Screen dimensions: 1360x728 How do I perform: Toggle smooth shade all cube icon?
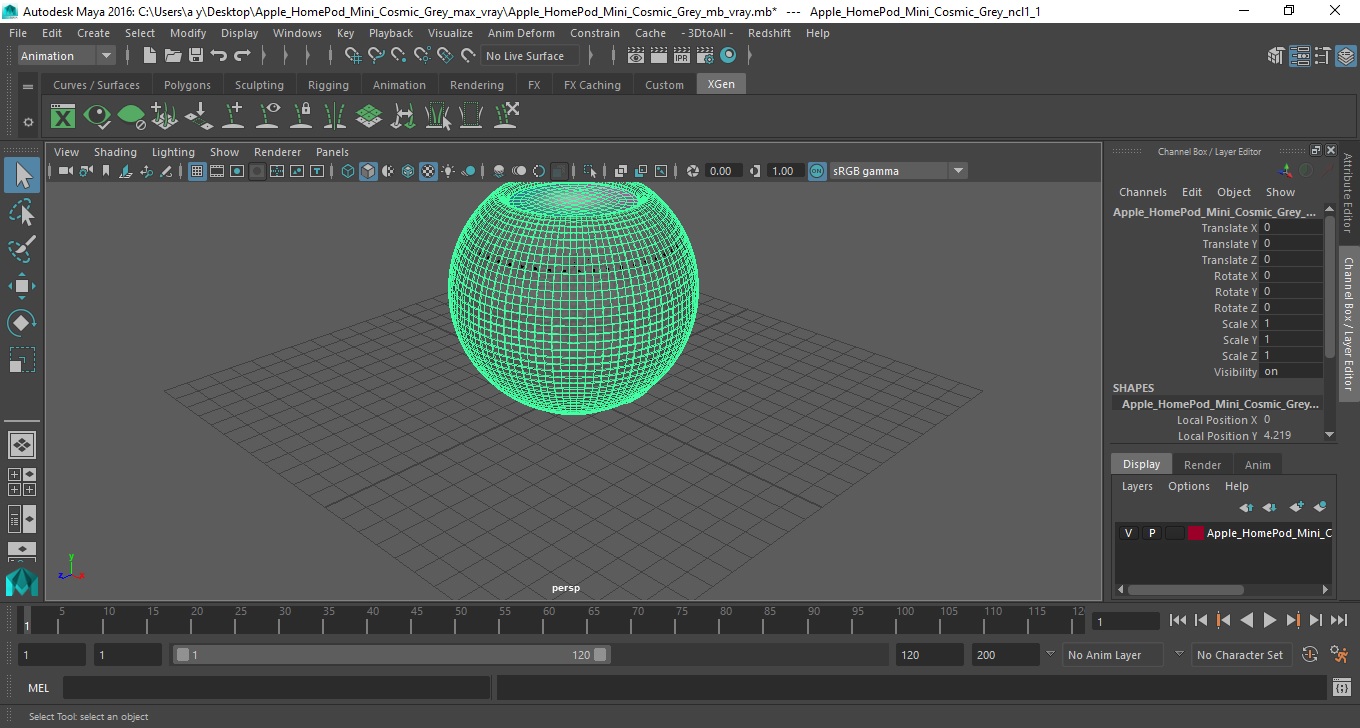point(368,171)
